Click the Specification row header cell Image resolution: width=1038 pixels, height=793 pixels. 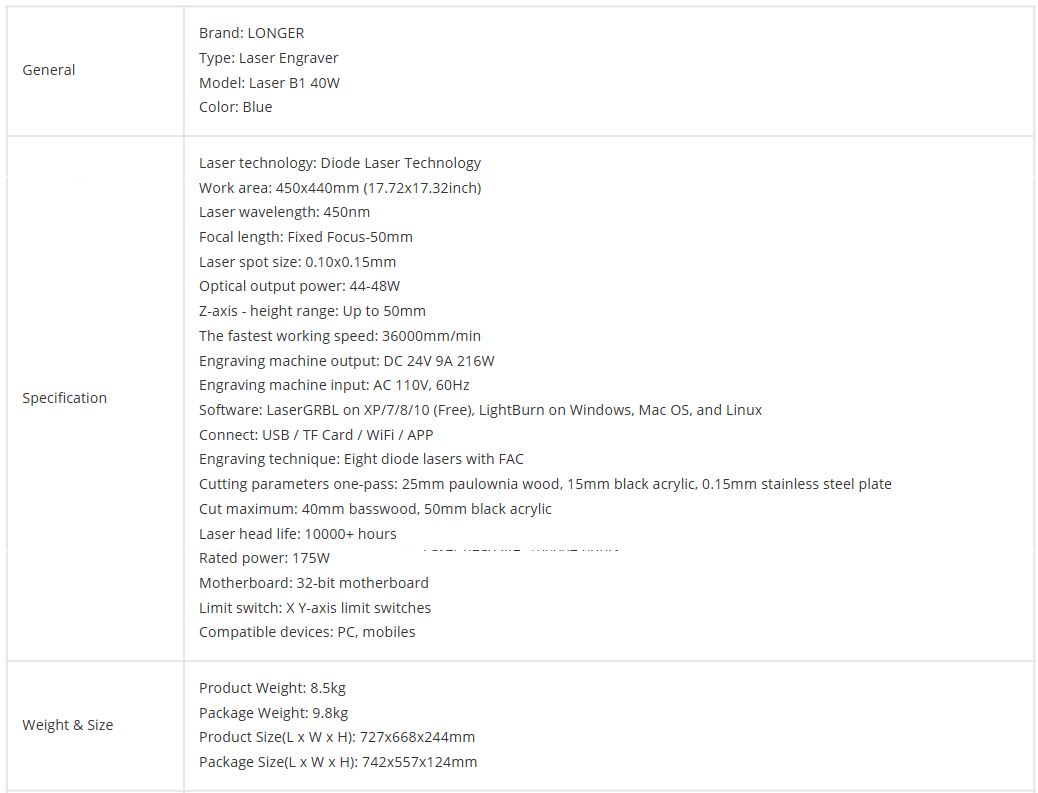tap(64, 398)
